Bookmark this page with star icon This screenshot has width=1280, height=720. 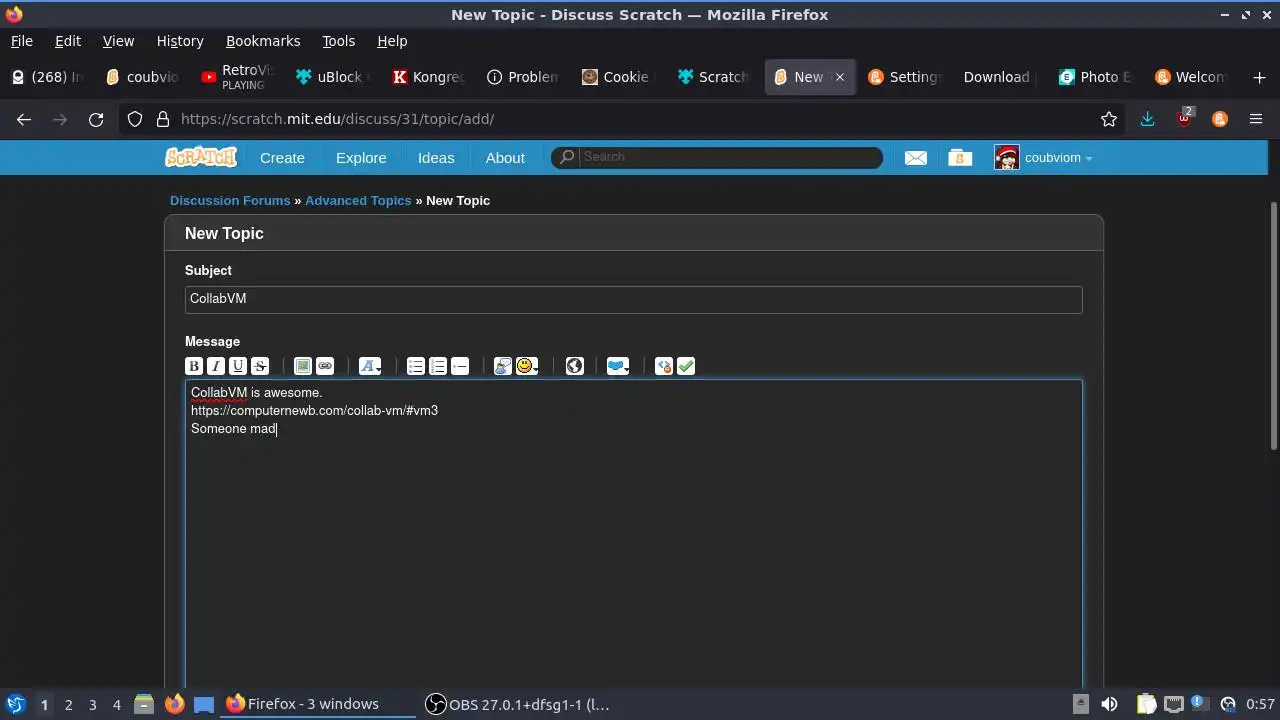click(x=1109, y=119)
